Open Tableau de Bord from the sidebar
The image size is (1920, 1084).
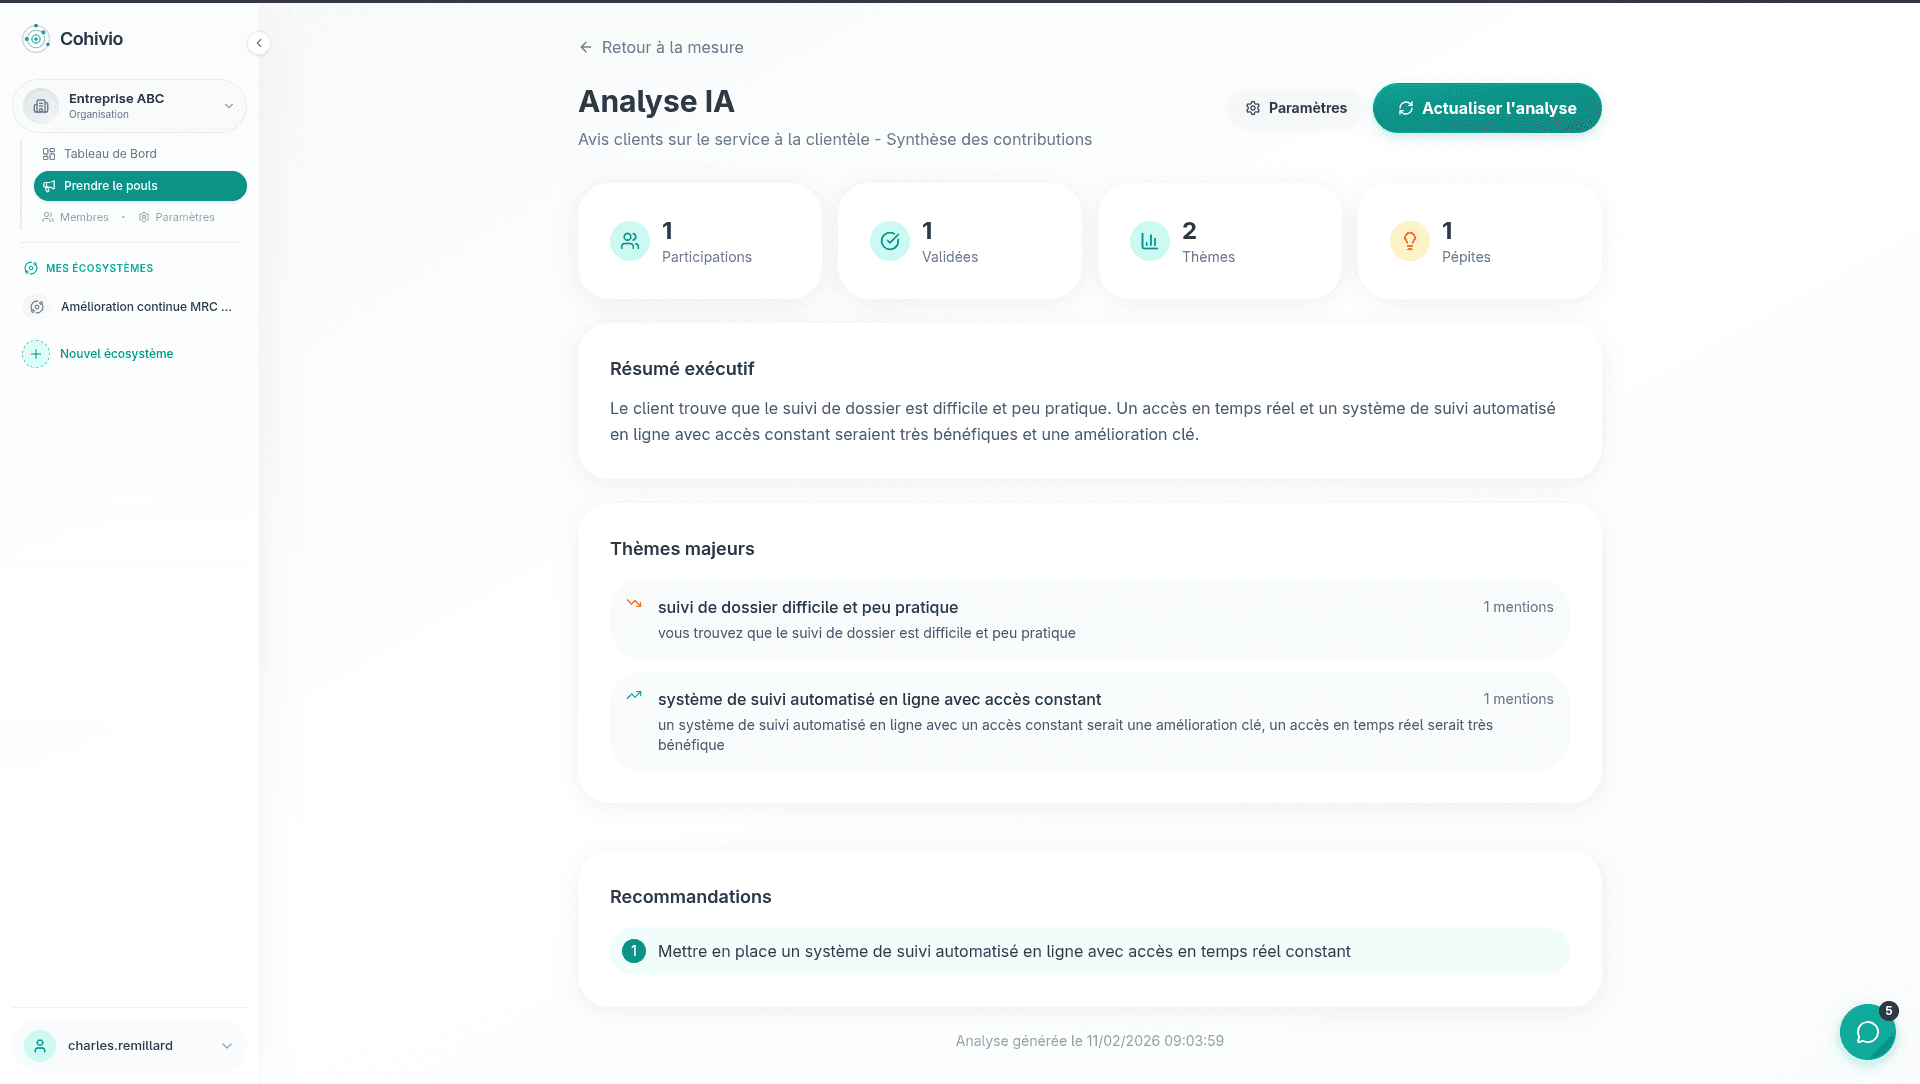click(110, 153)
